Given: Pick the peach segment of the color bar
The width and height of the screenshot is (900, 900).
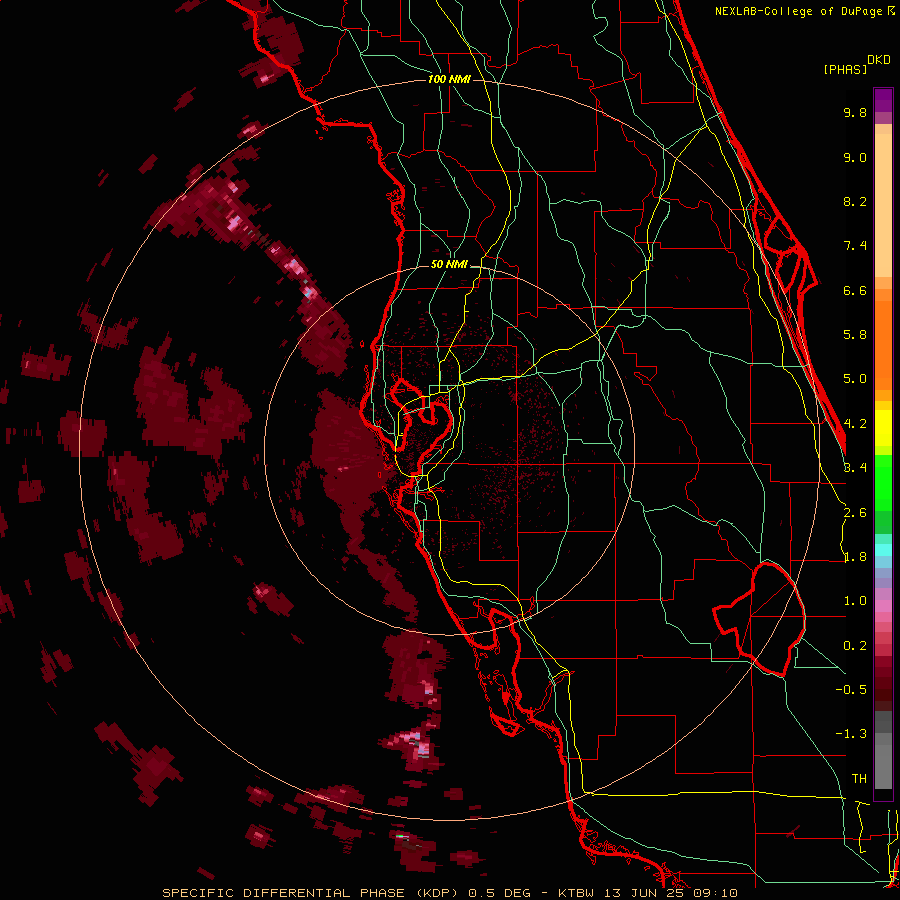Looking at the screenshot, I should pos(883,205).
